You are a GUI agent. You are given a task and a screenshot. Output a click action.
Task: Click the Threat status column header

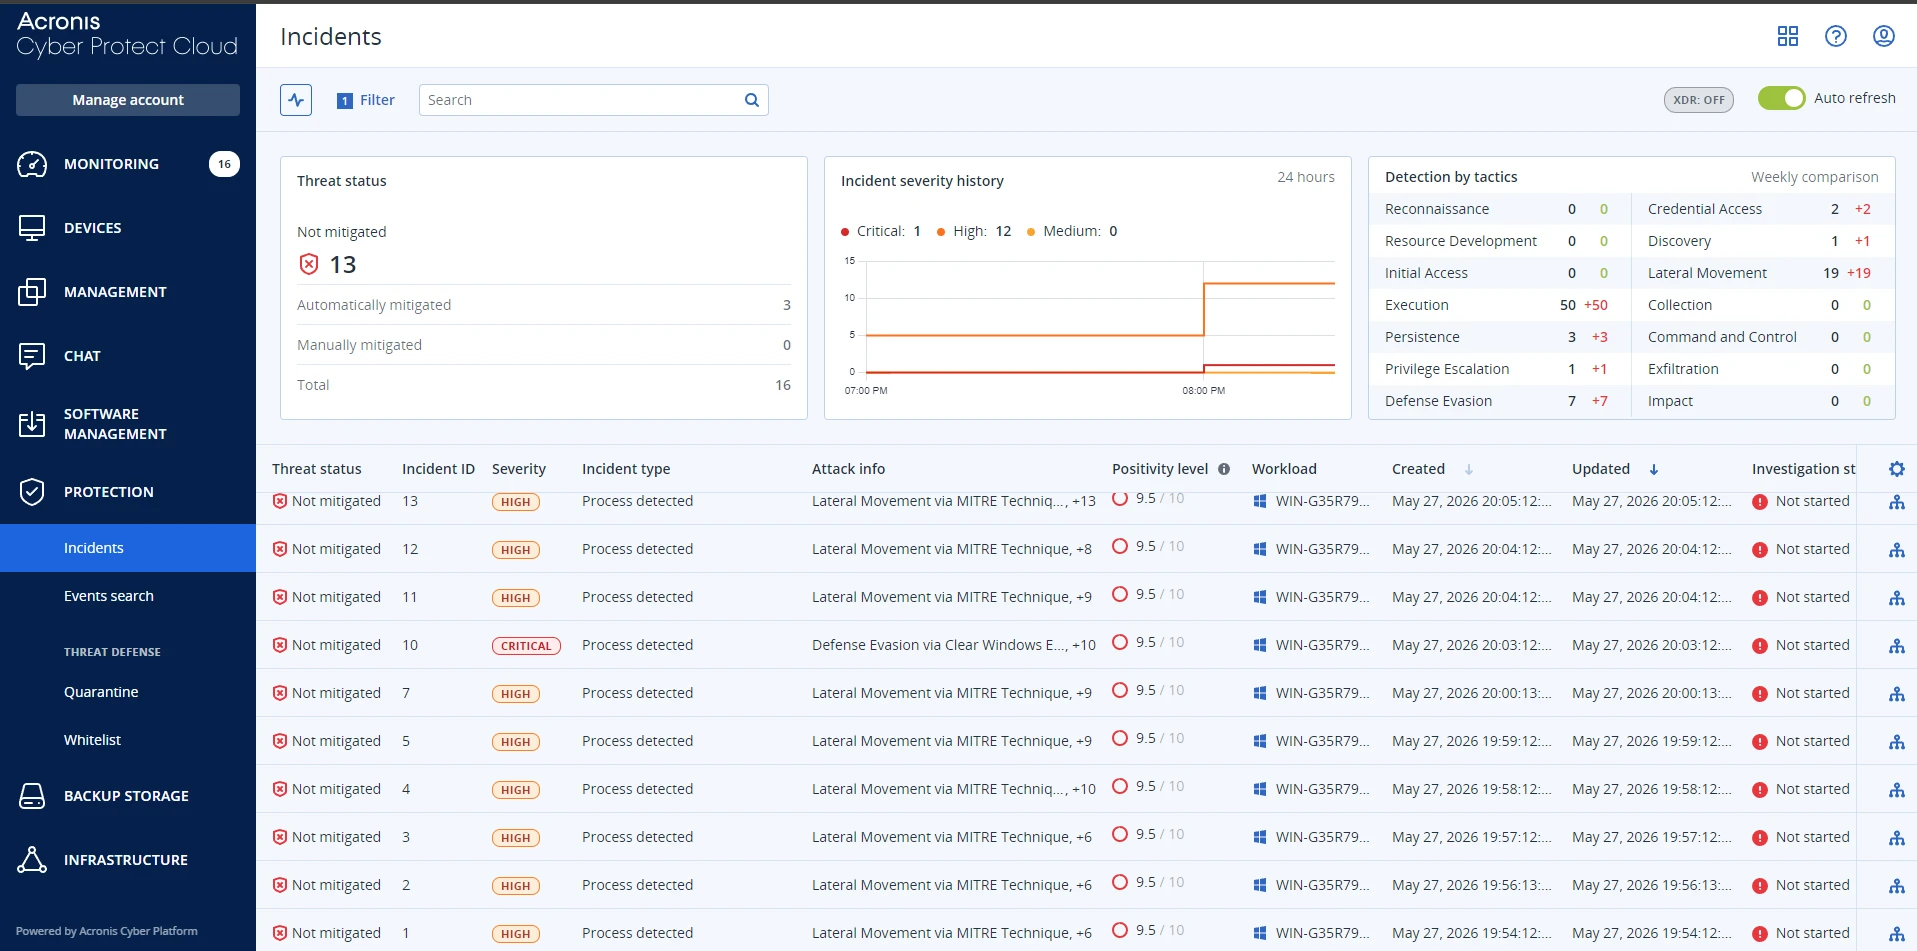[317, 469]
